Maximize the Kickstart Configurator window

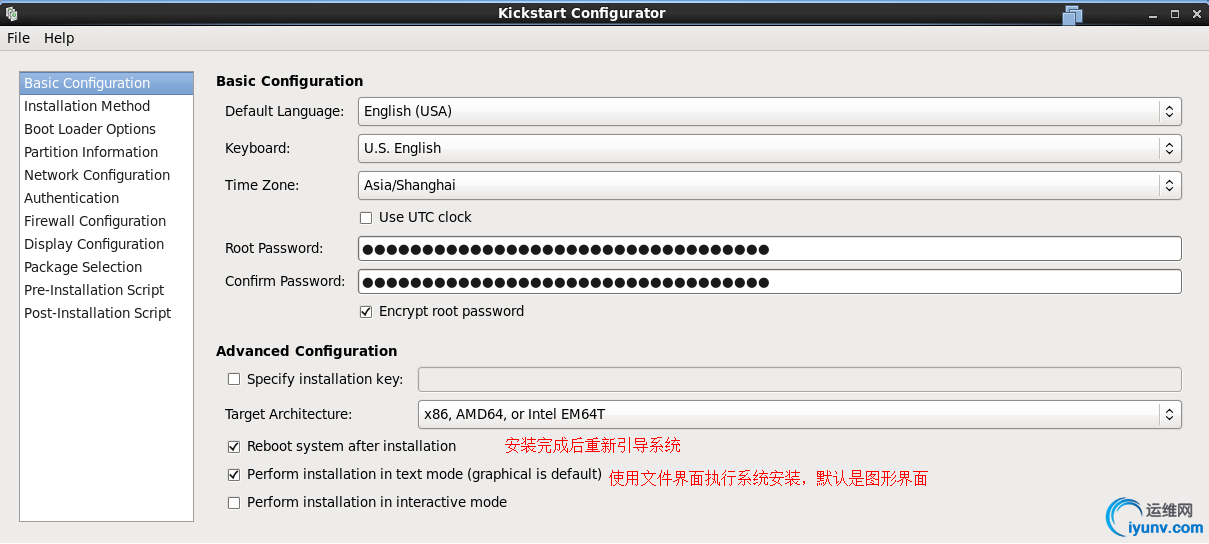[x=1174, y=14]
